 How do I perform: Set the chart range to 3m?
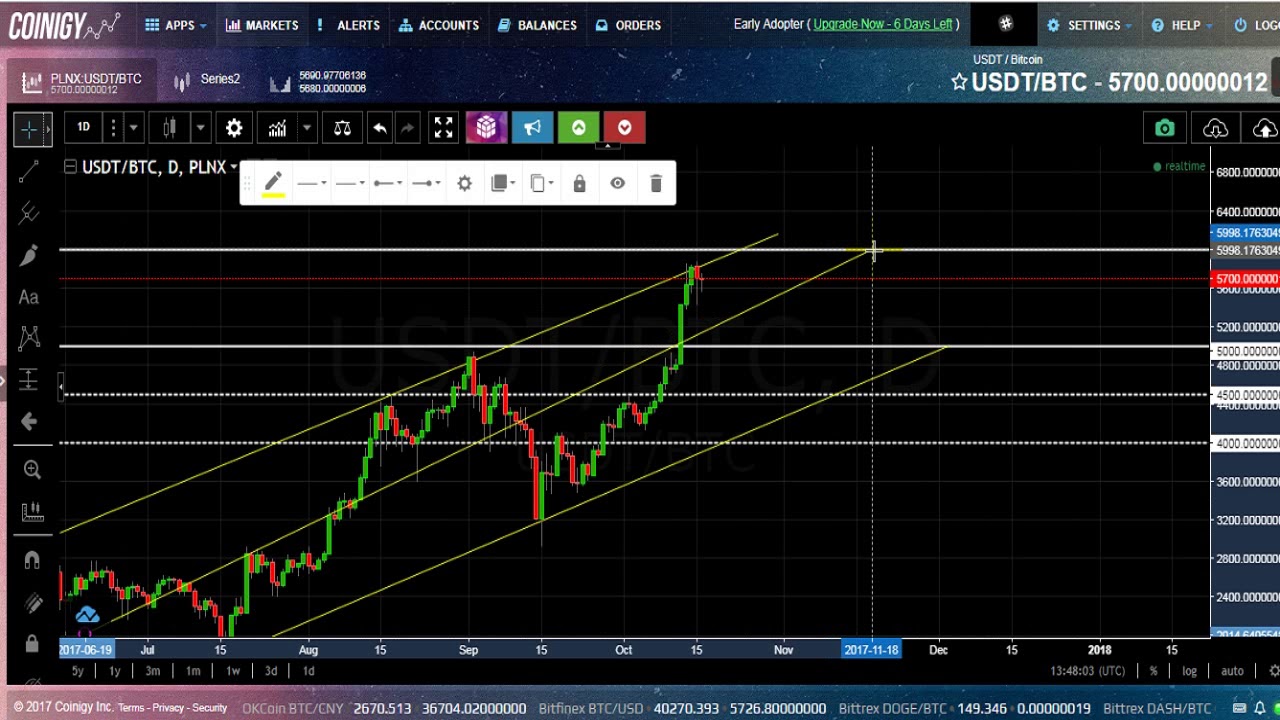click(152, 671)
